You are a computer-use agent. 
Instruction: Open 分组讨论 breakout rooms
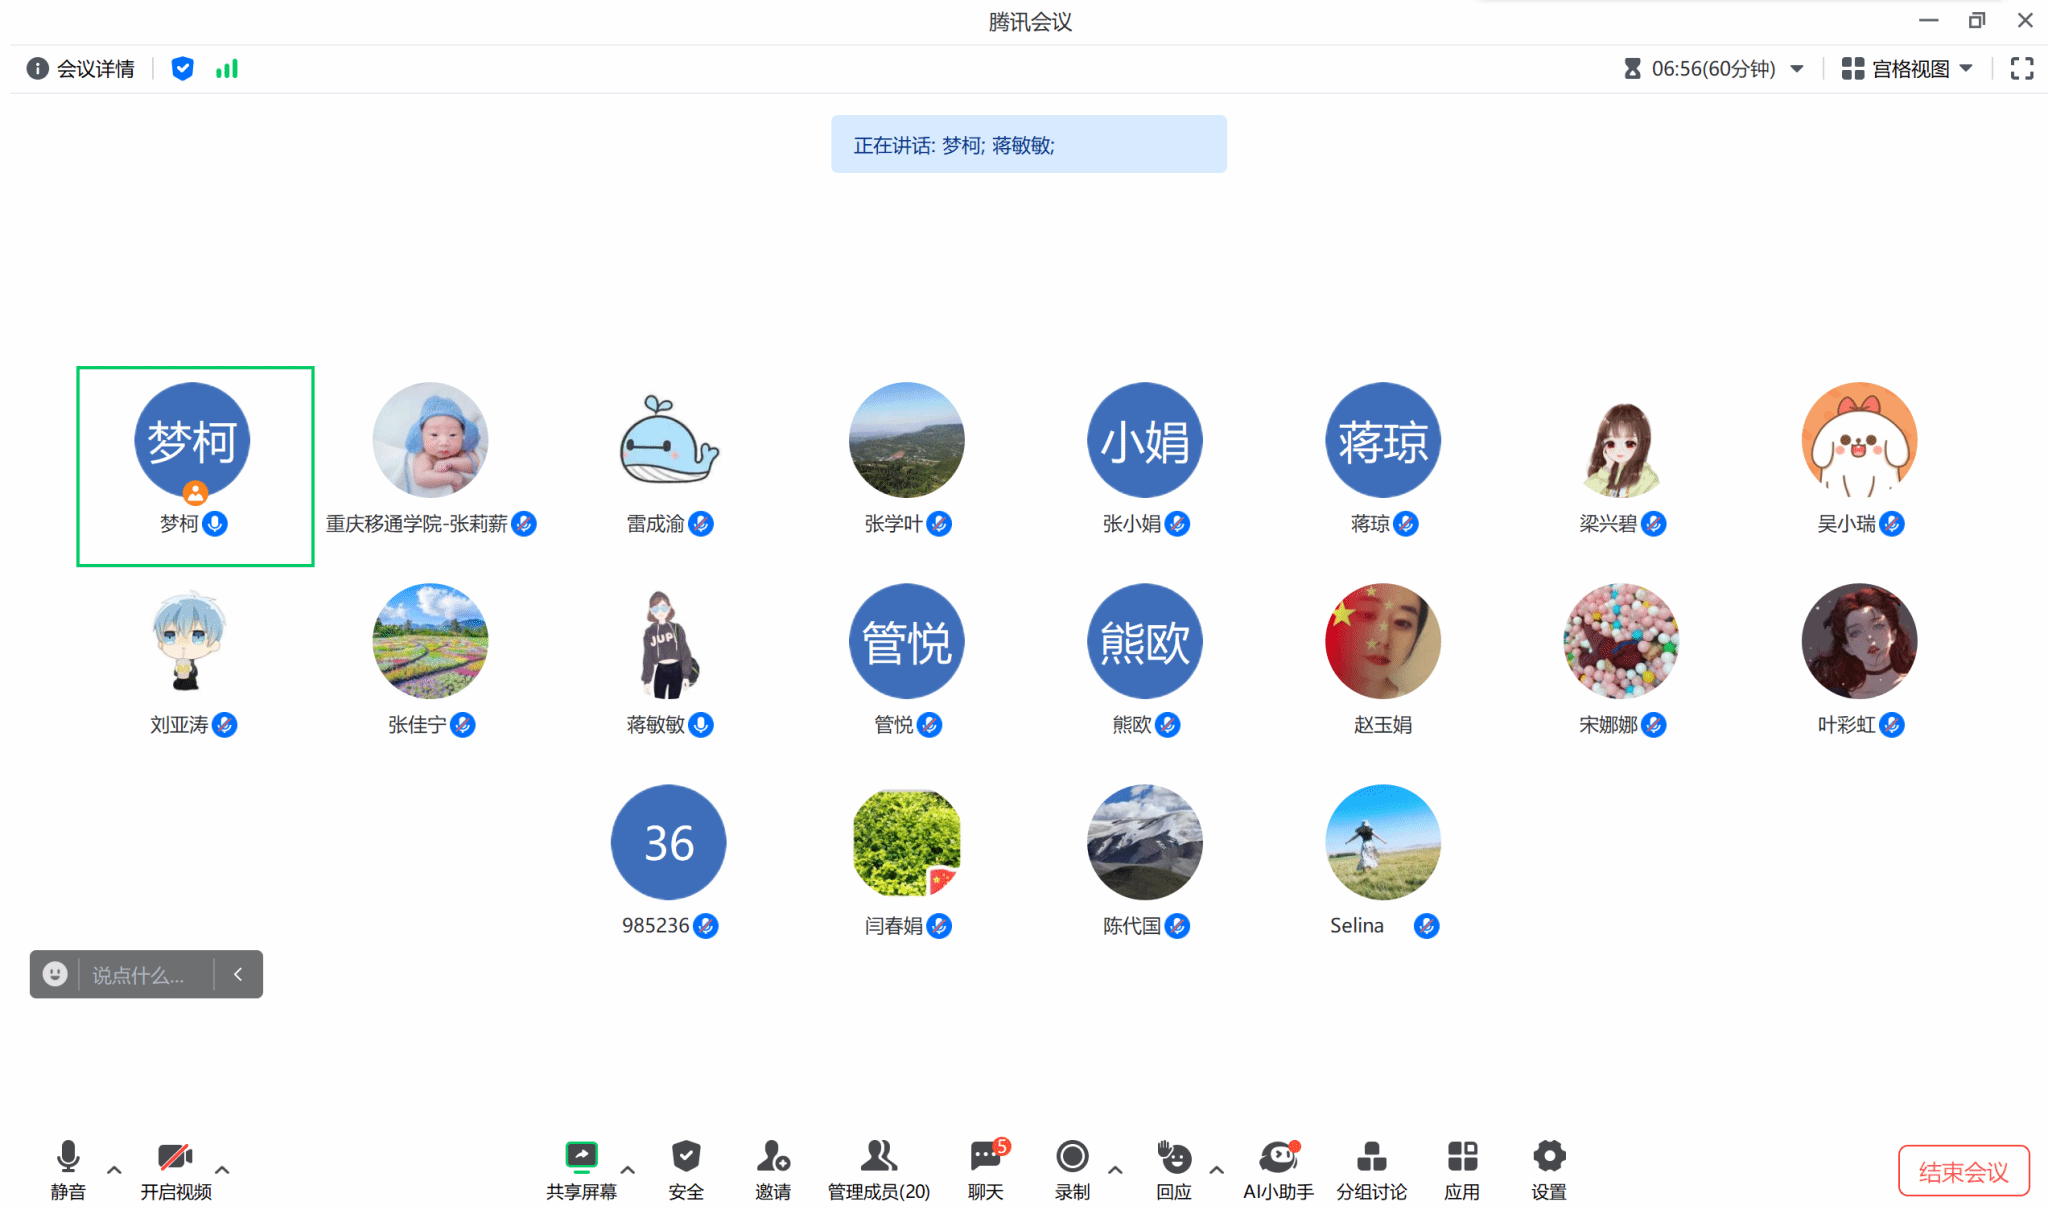coord(1371,1169)
